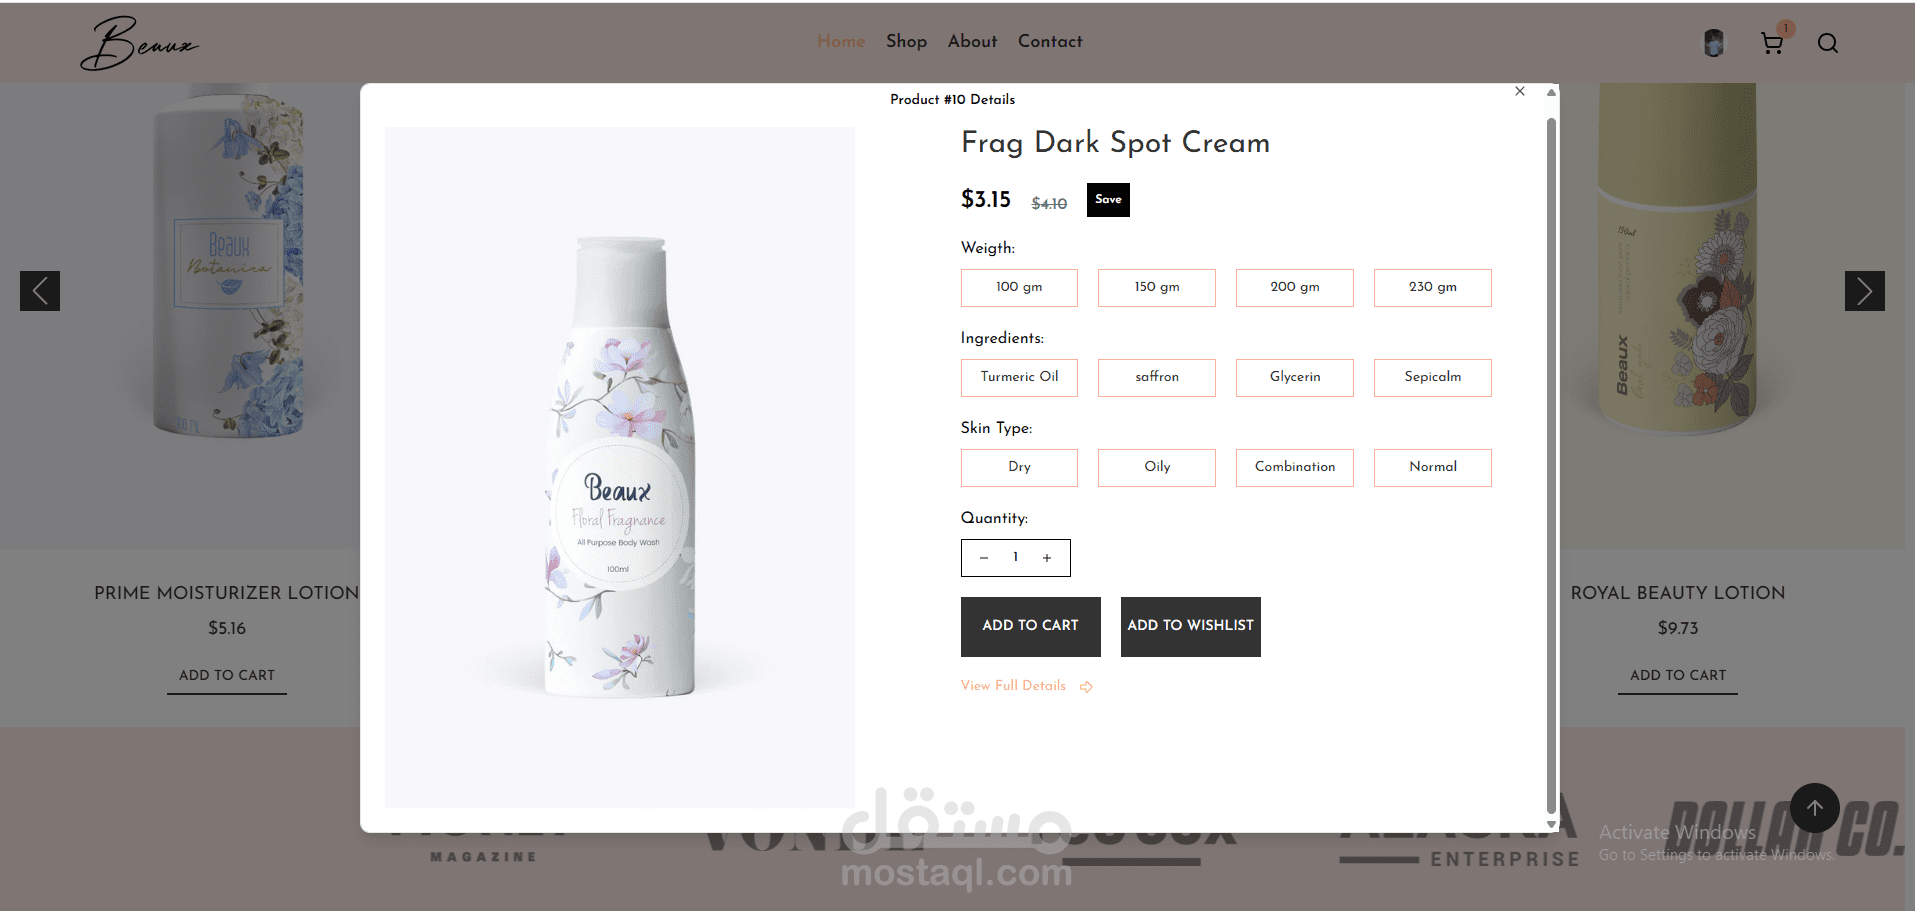Viewport: 1915px width, 911px height.
Task: Click the Frag Dark Spot Cream product image
Action: click(x=620, y=467)
